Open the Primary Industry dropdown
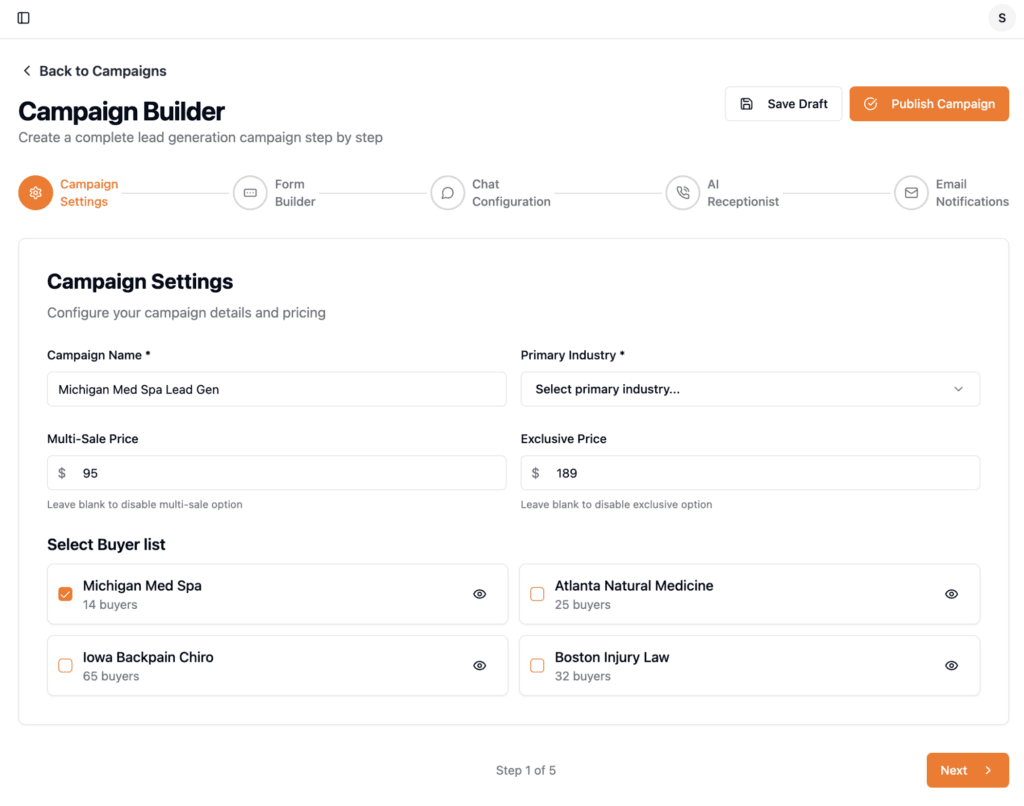1024x806 pixels. click(x=750, y=389)
